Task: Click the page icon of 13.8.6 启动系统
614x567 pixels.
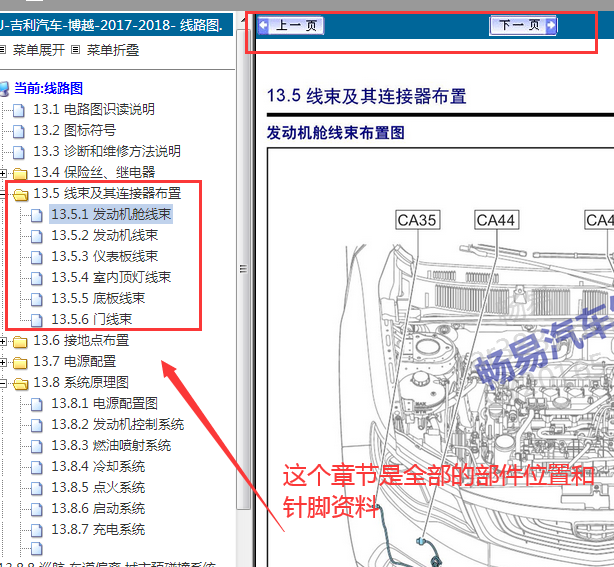Action: coord(36,509)
